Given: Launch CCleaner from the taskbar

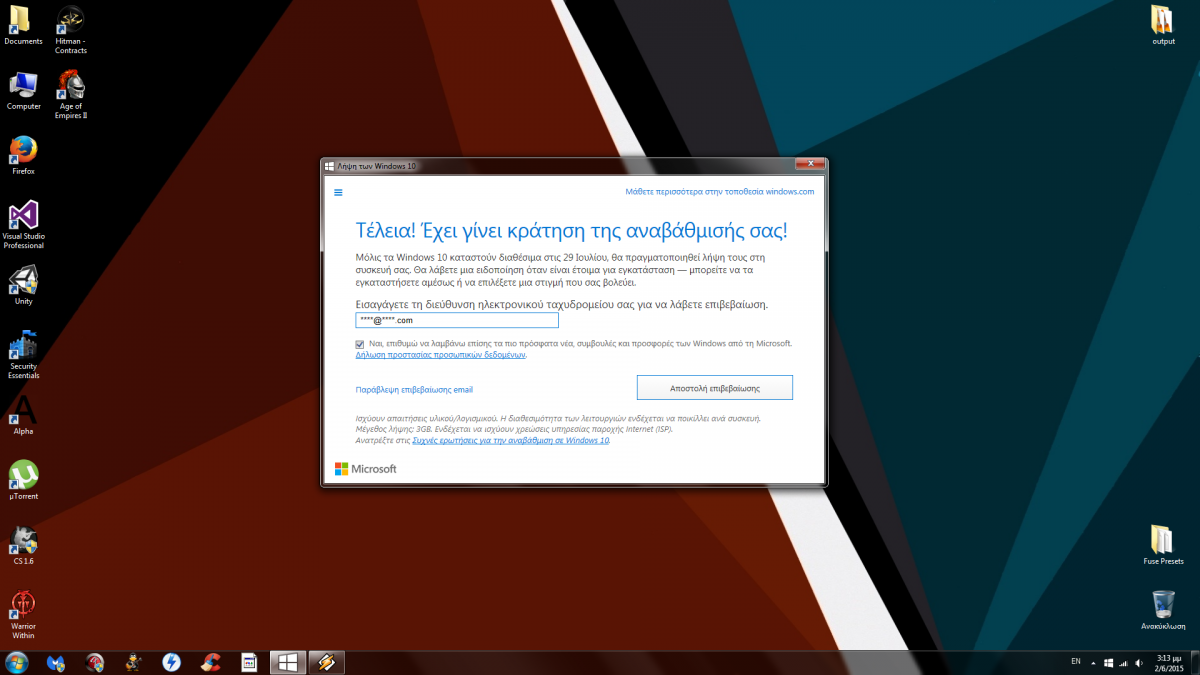Looking at the screenshot, I should click(x=210, y=662).
